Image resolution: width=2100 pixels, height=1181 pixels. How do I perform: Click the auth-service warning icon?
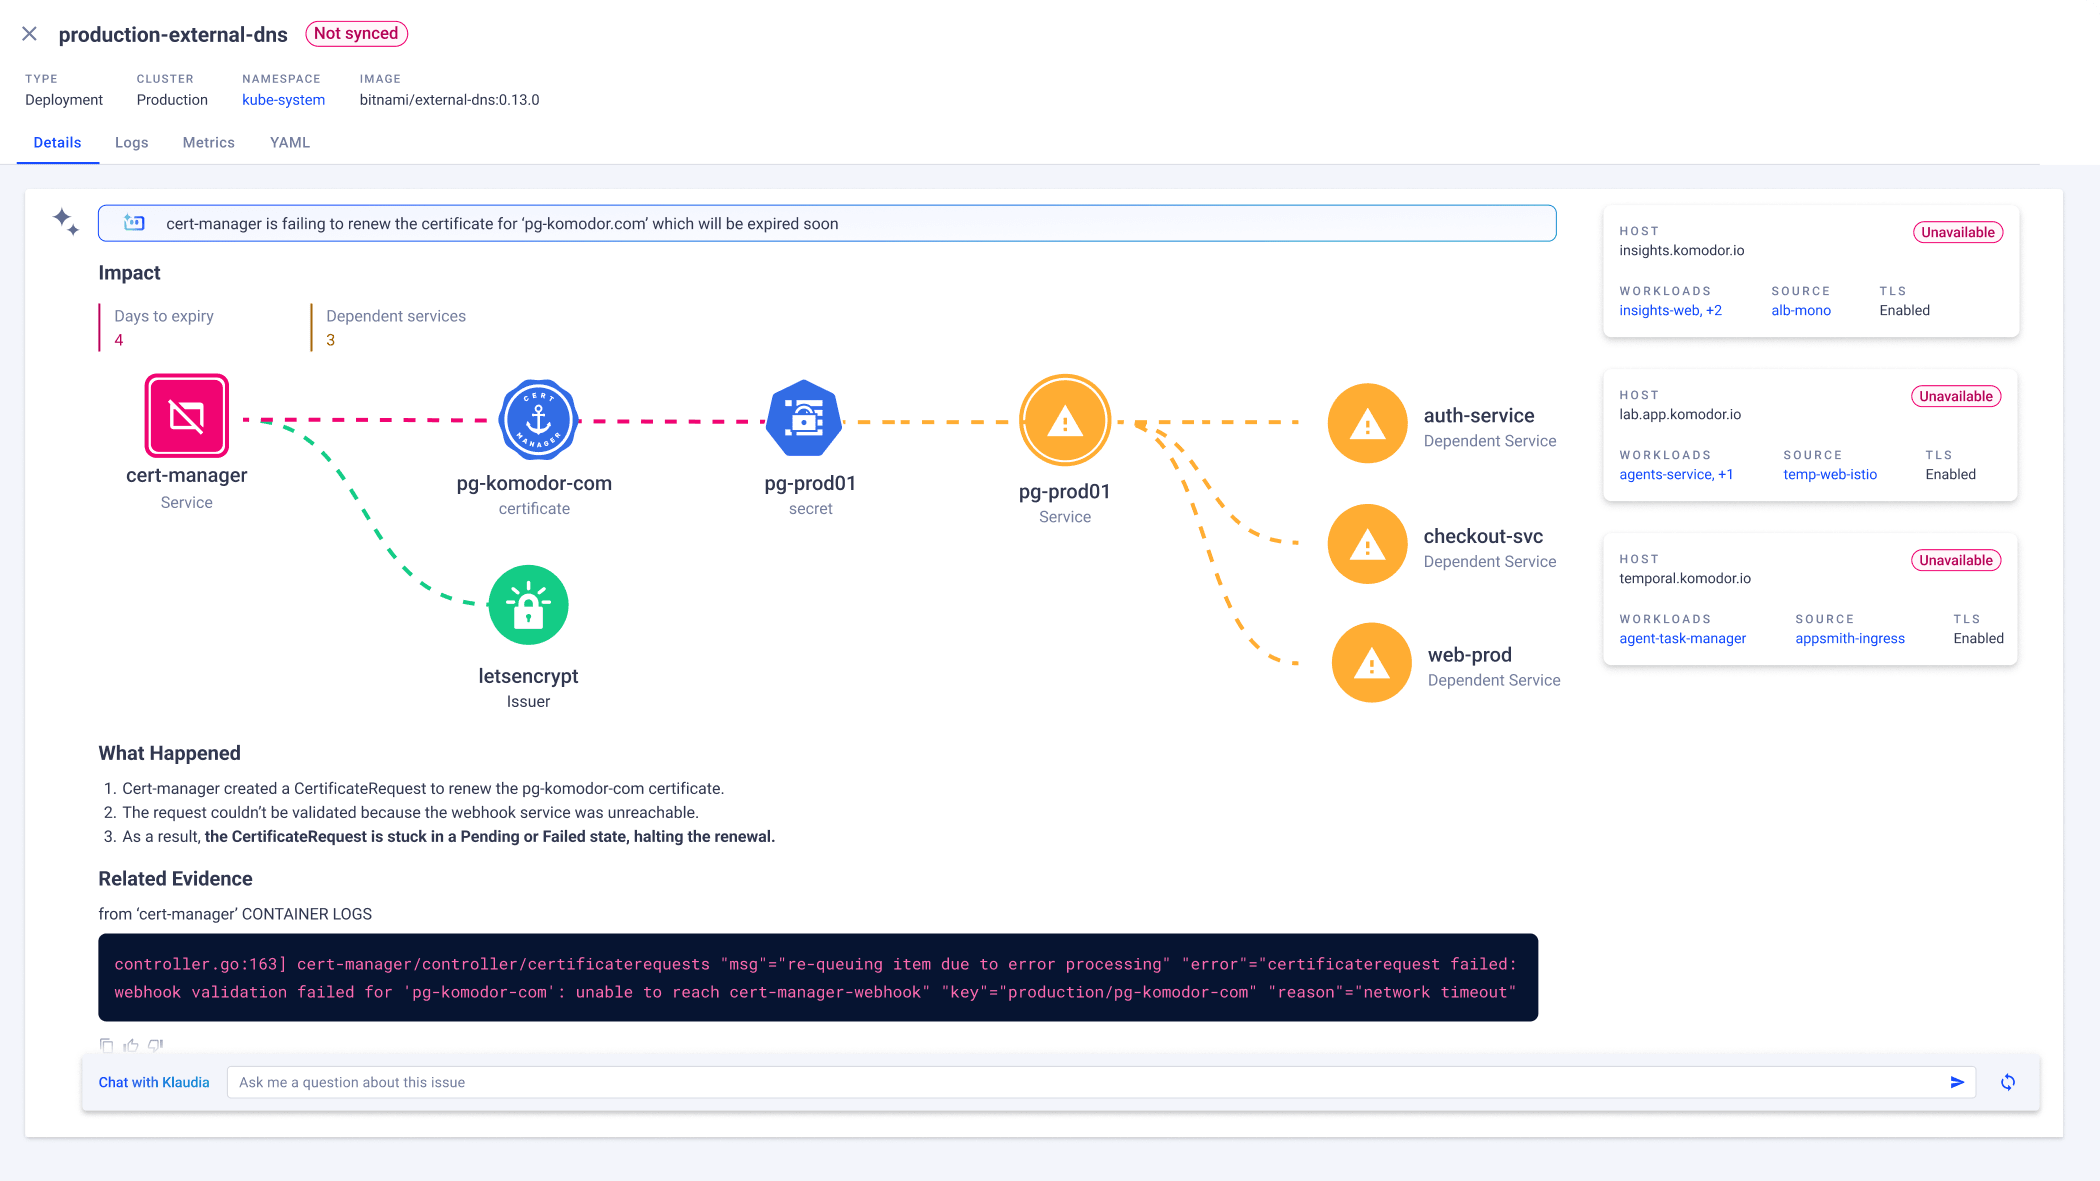(1367, 424)
